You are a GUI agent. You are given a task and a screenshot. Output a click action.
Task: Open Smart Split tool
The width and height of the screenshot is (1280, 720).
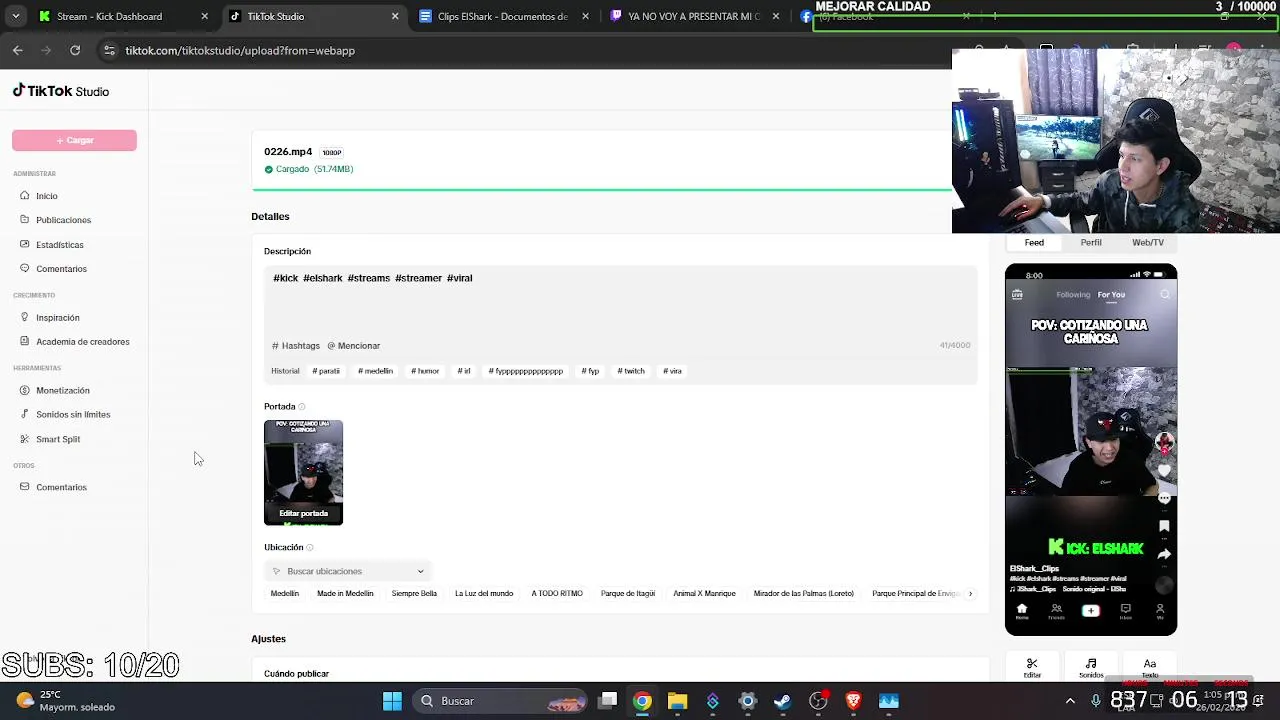tap(57, 440)
